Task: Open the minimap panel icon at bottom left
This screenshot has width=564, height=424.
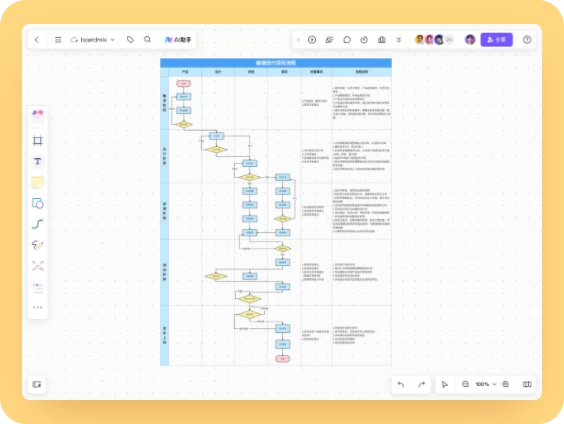Action: click(x=37, y=384)
